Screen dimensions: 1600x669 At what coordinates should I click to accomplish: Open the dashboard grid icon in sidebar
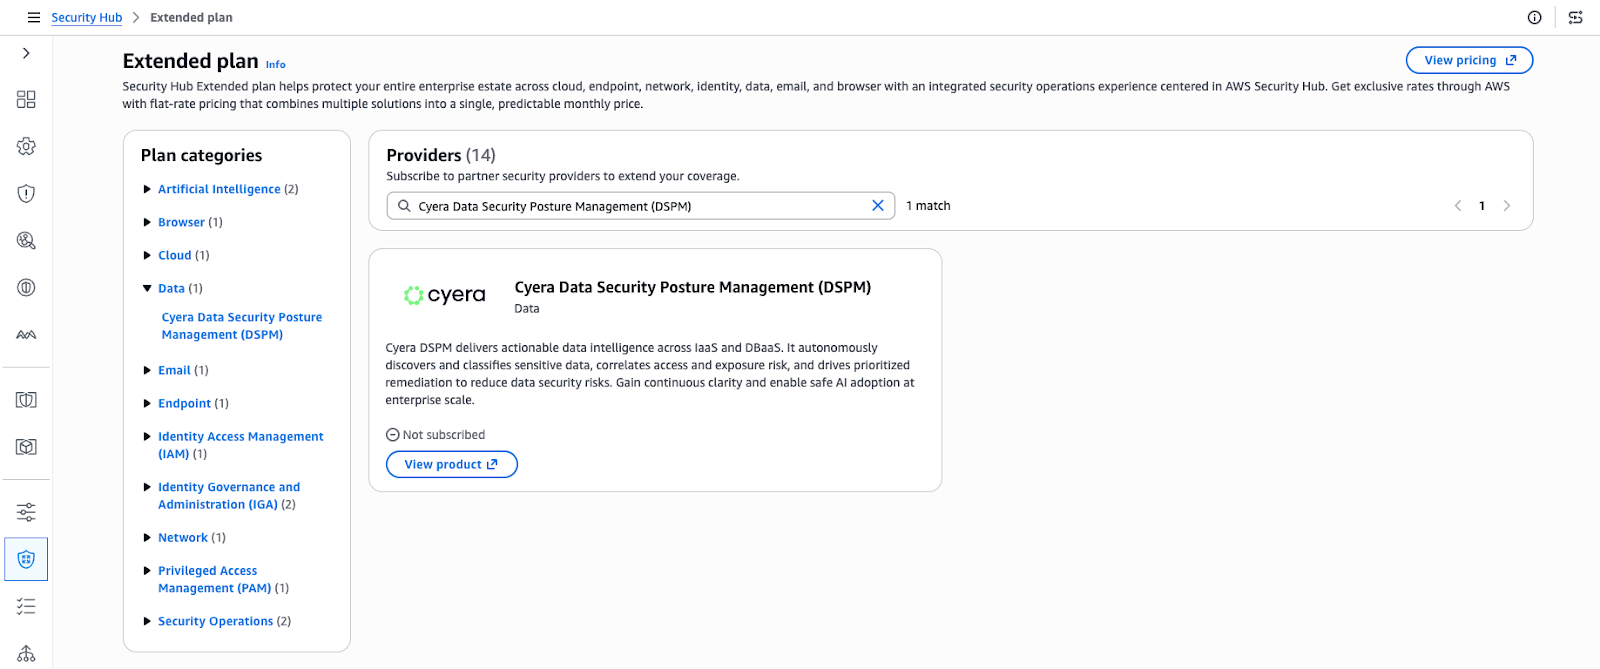[x=26, y=99]
